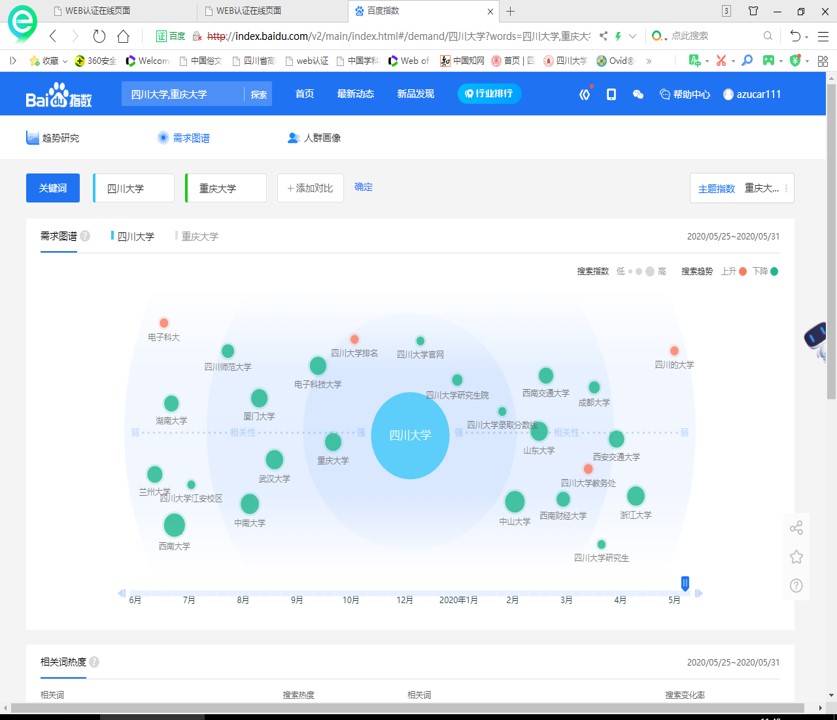Image resolution: width=837 pixels, height=720 pixels.
Task: Click the WeChat icon in the Baidu header
Action: [x=638, y=94]
